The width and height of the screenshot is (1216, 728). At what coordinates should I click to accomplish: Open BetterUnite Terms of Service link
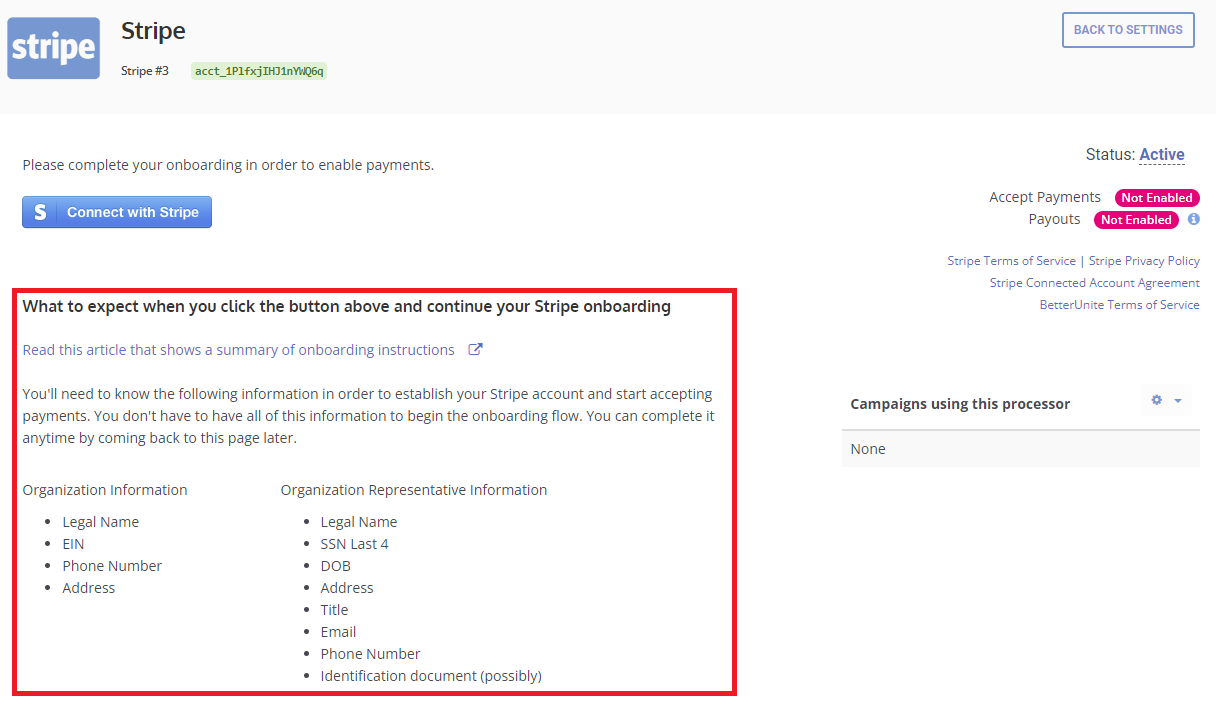point(1119,305)
